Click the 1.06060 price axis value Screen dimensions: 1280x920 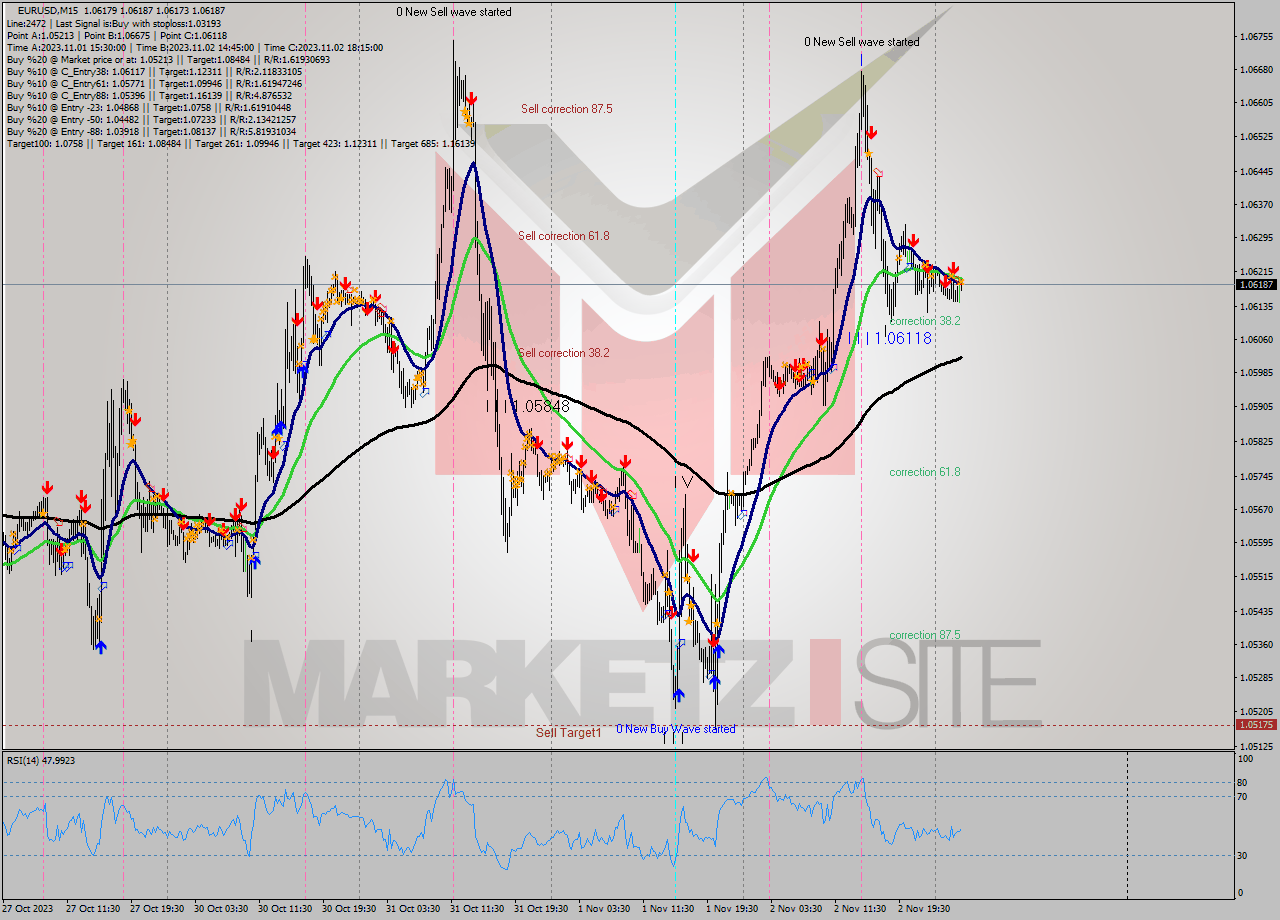coord(1256,340)
